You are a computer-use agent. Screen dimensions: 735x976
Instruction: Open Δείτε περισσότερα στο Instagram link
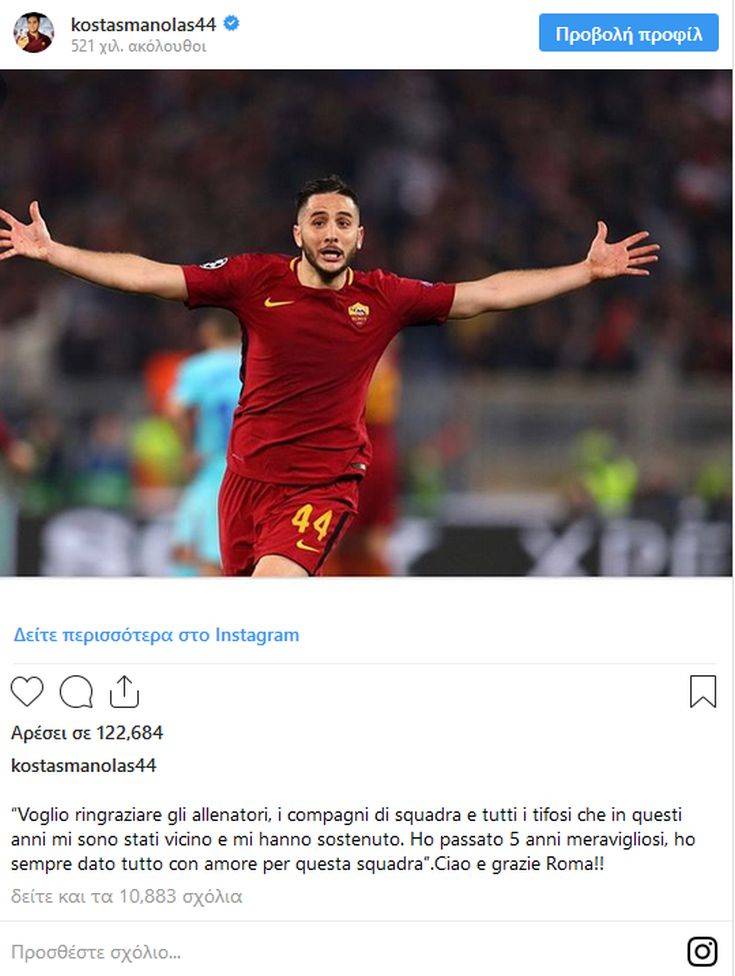click(x=156, y=635)
